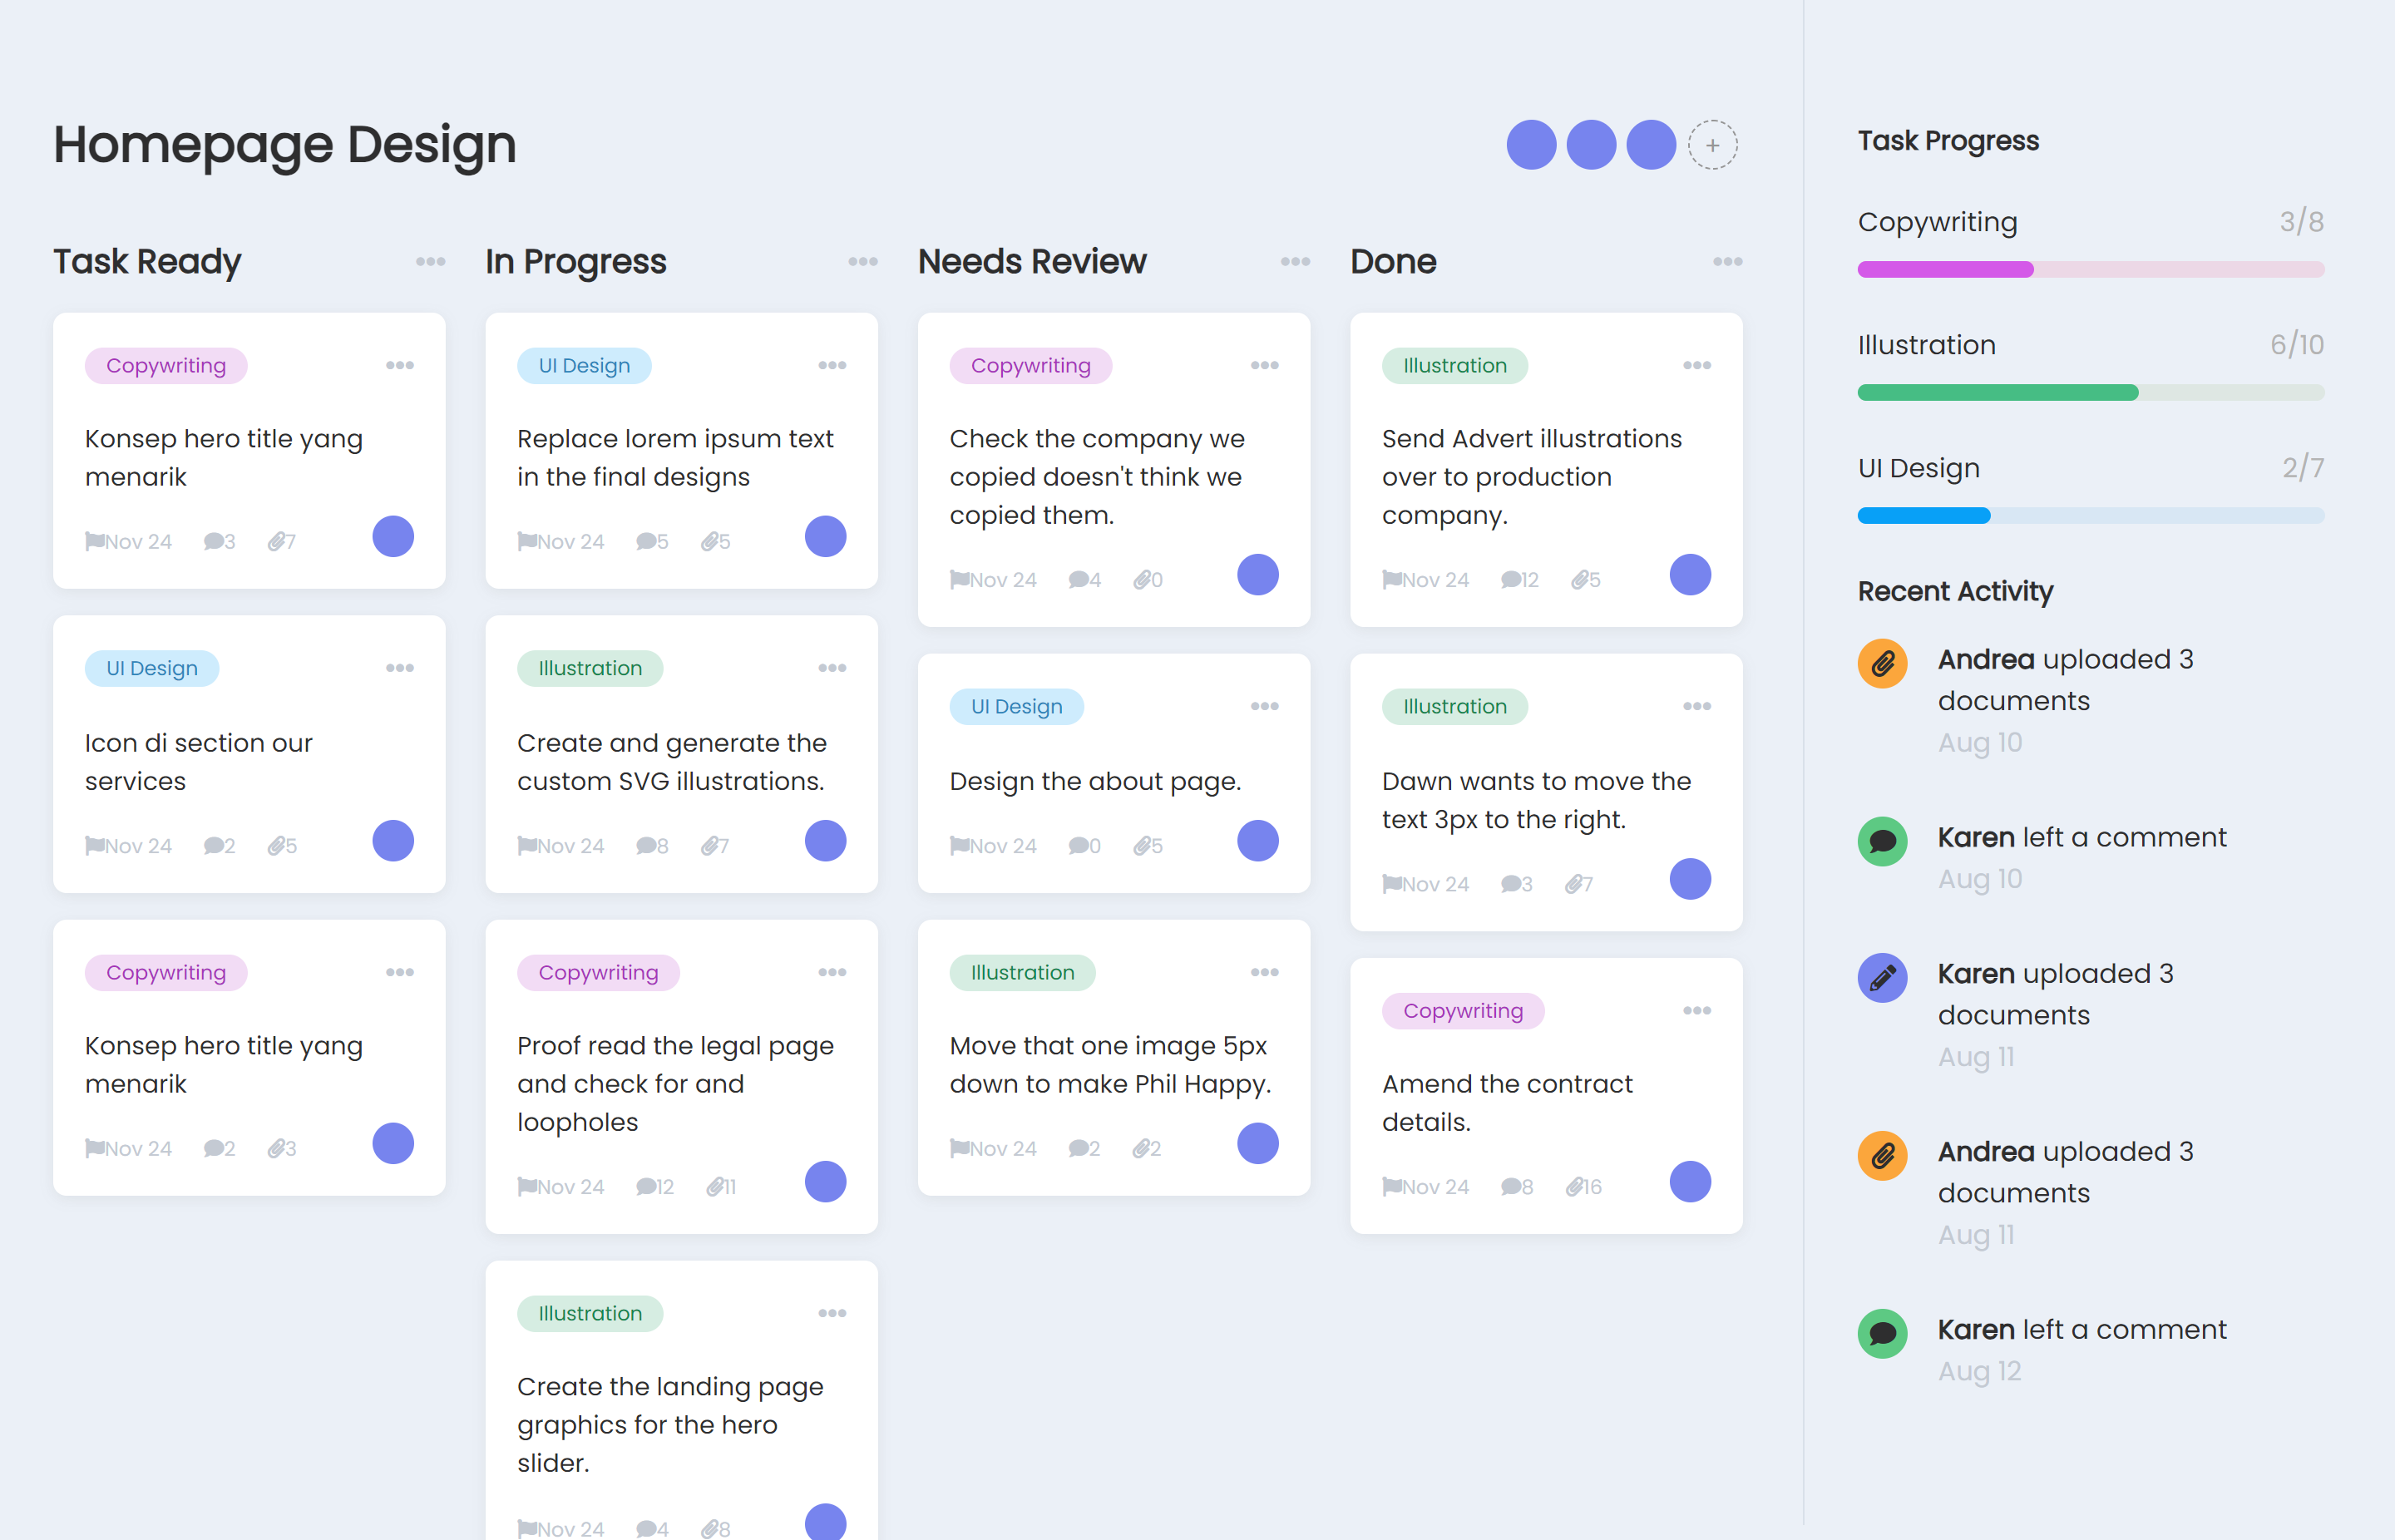Open options on 'Proof read the legal page' card
This screenshot has width=2395, height=1540.
[832, 973]
